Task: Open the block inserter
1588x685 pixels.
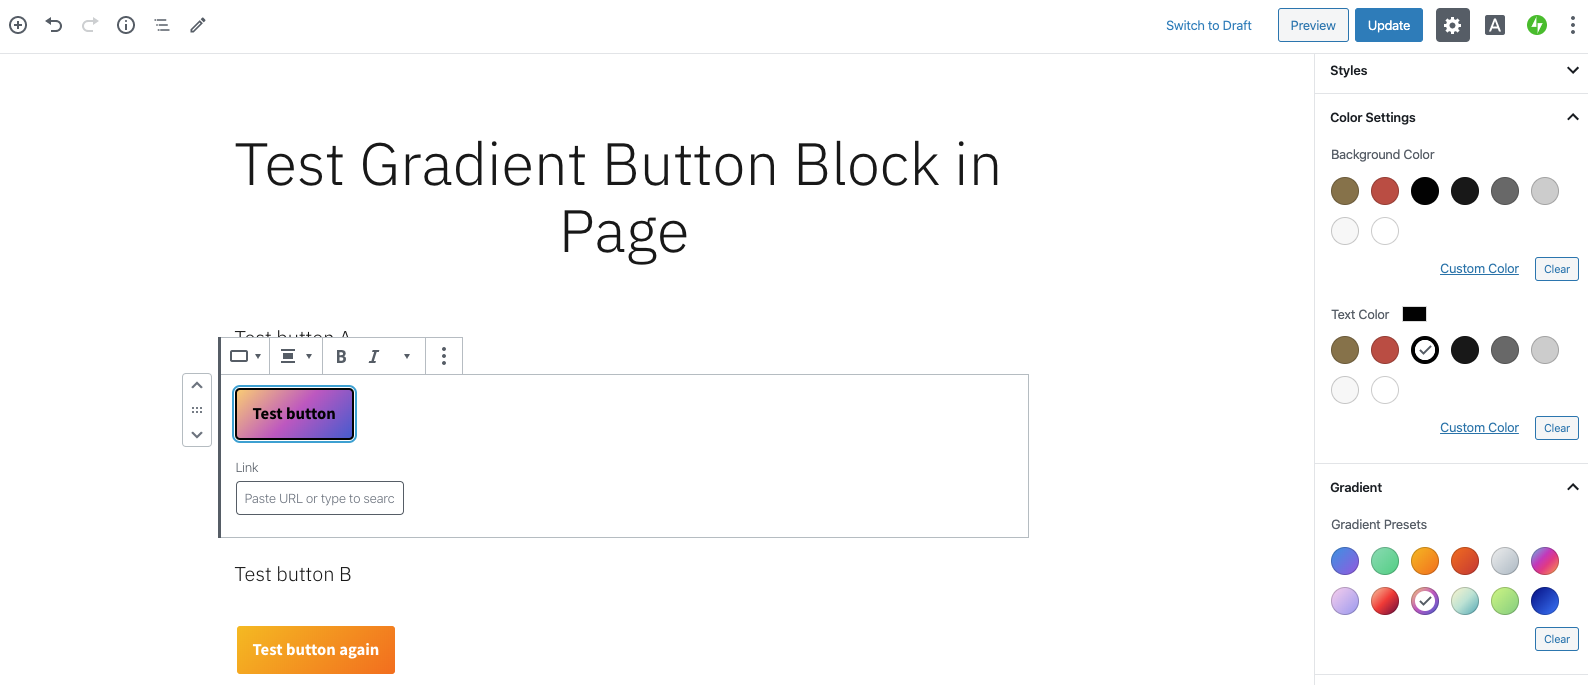Action: (17, 25)
